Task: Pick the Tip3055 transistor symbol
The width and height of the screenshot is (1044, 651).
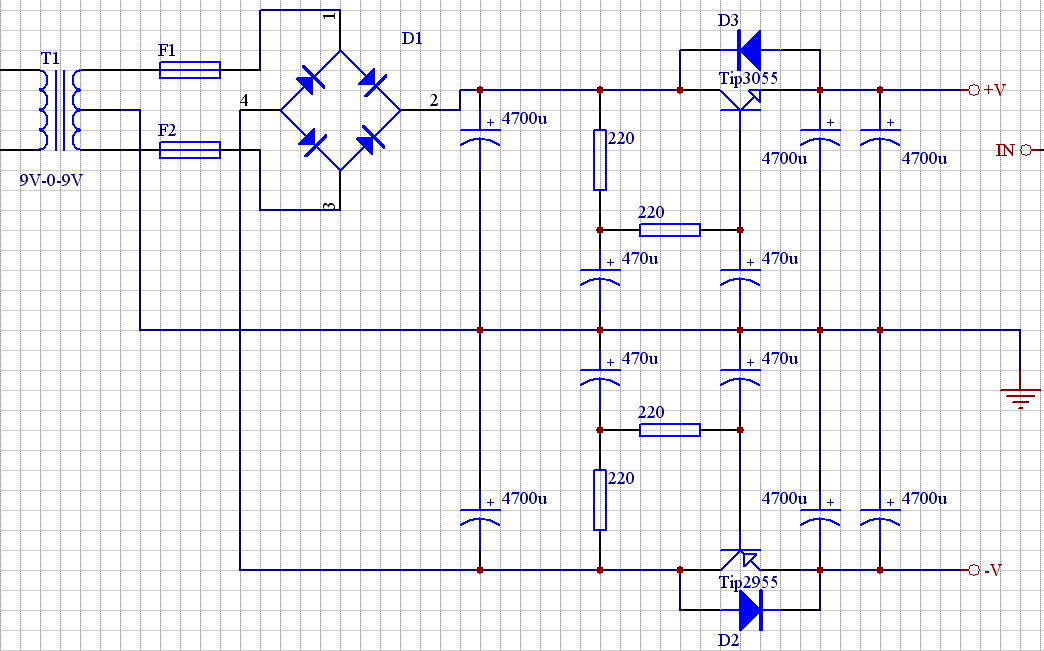Action: tap(740, 96)
